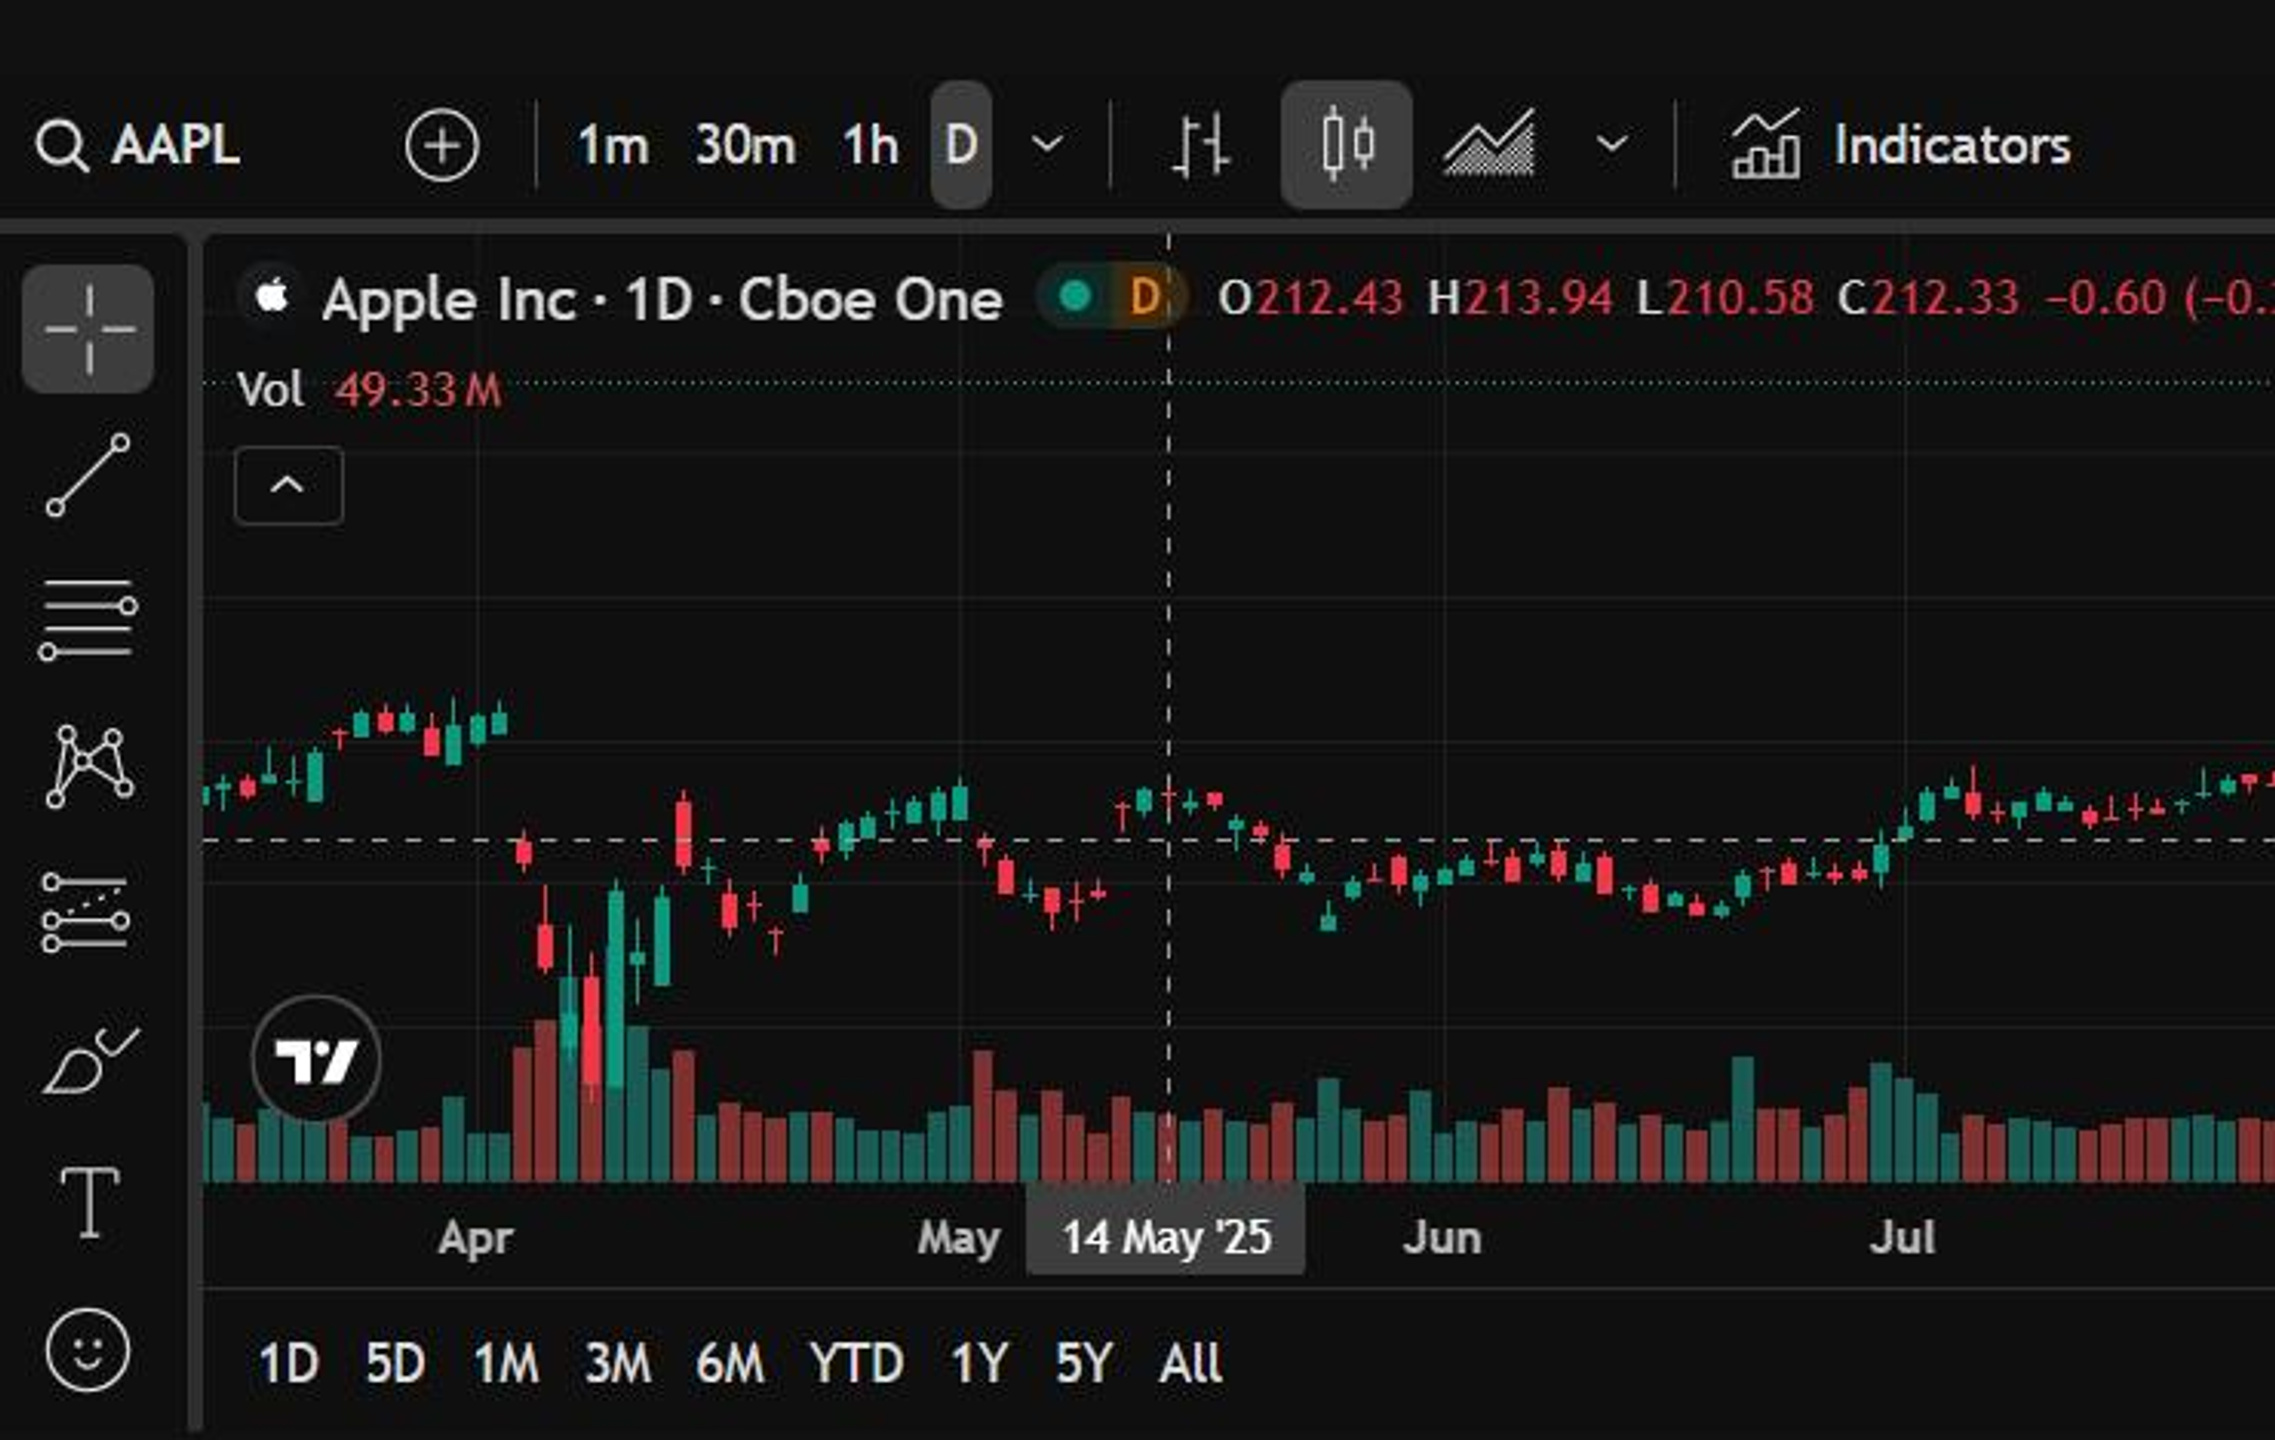Viewport: 2275px width, 1440px height.
Task: Click the TradingView logo on the chart
Action: (316, 1059)
